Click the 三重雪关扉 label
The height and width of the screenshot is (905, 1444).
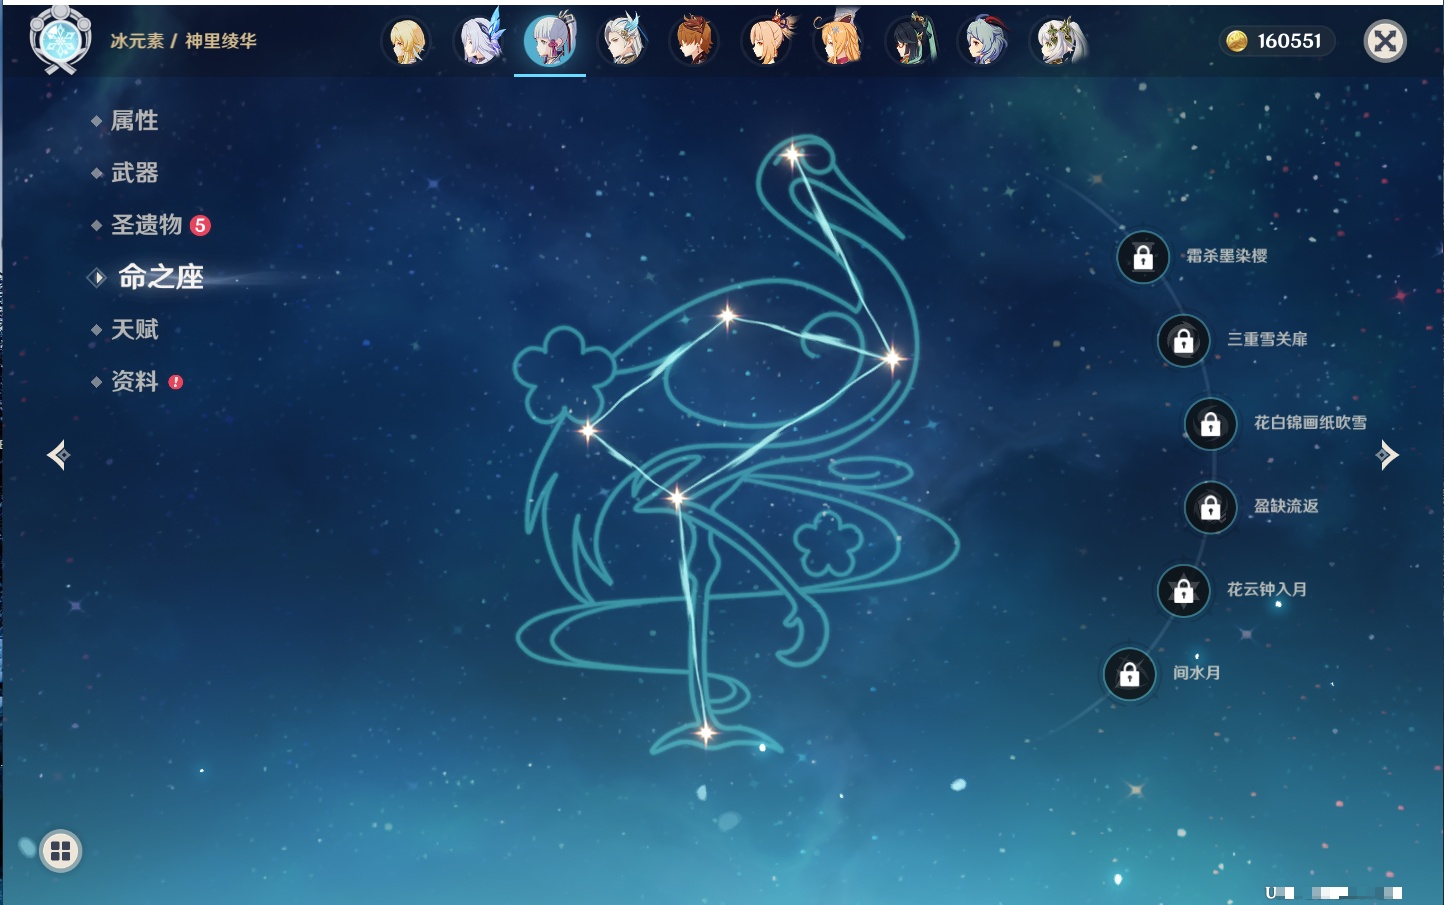coord(1267,339)
